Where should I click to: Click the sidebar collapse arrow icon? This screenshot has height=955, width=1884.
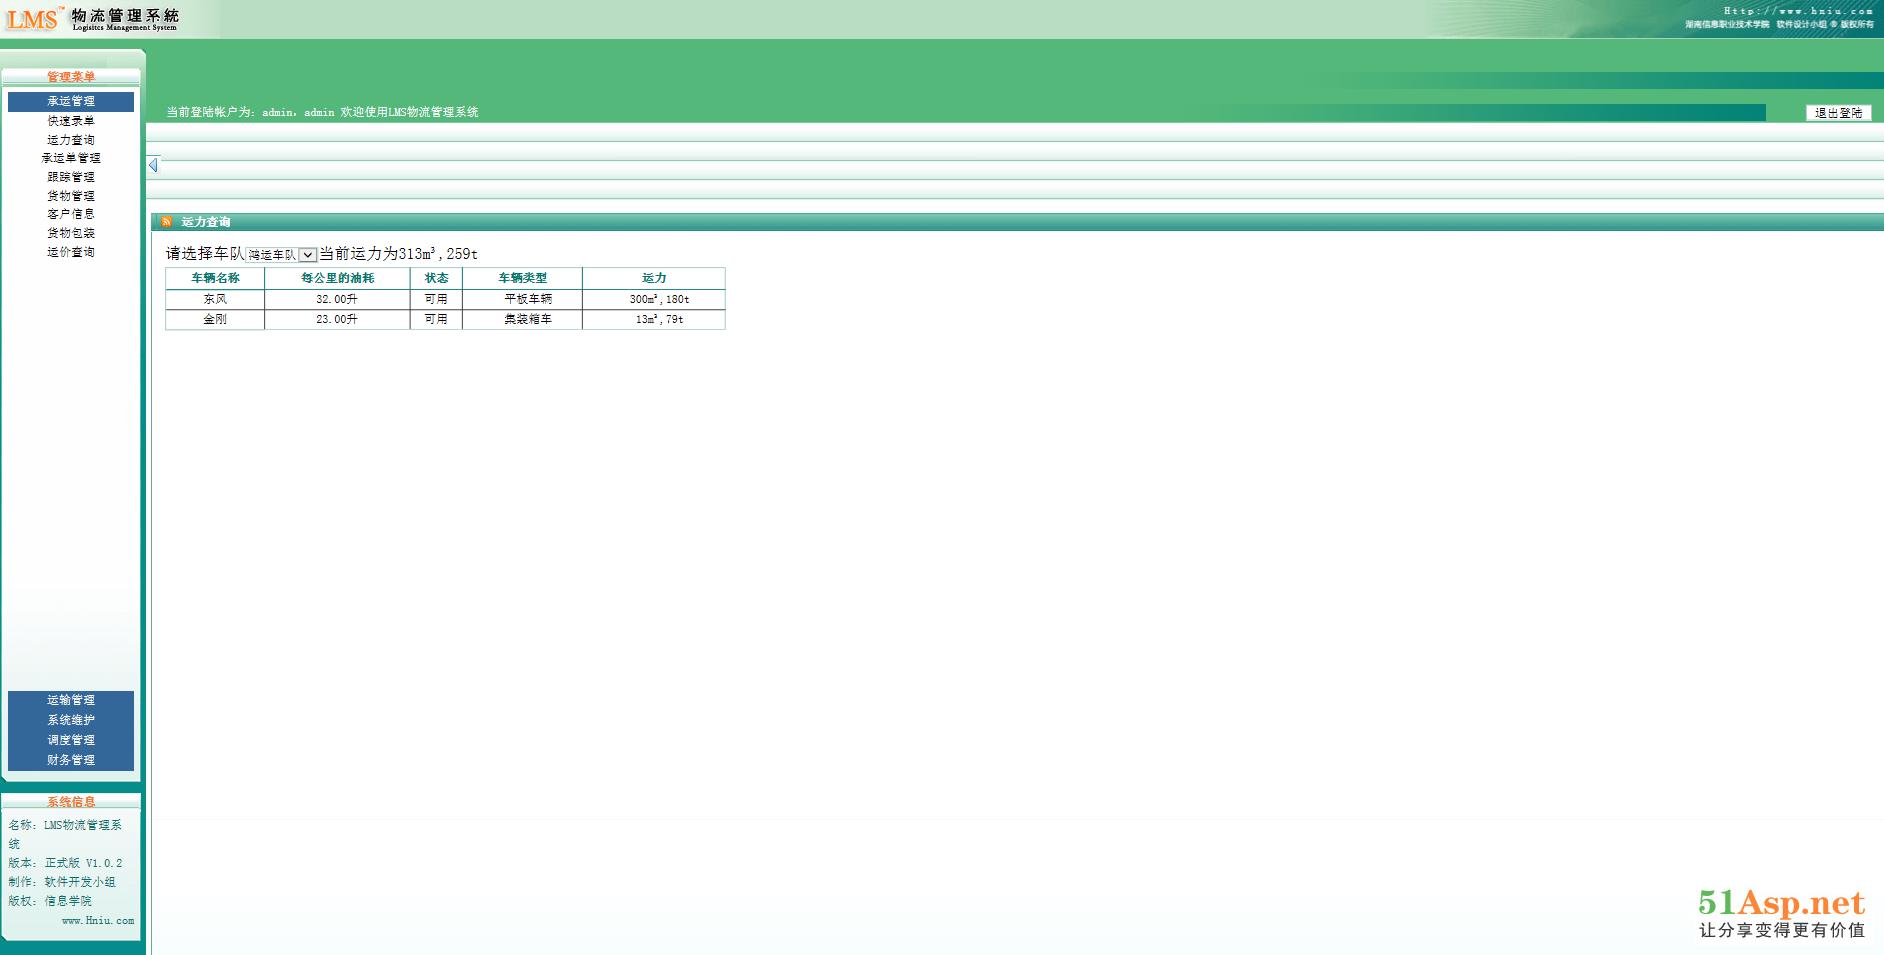[x=153, y=165]
